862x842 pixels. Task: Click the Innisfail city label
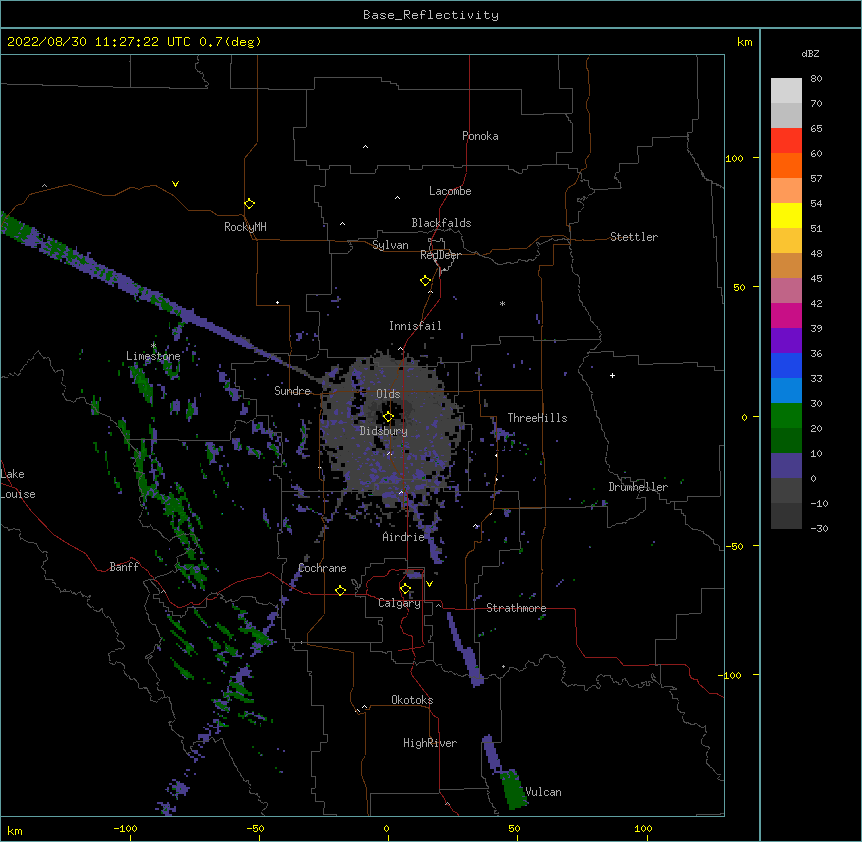click(415, 326)
